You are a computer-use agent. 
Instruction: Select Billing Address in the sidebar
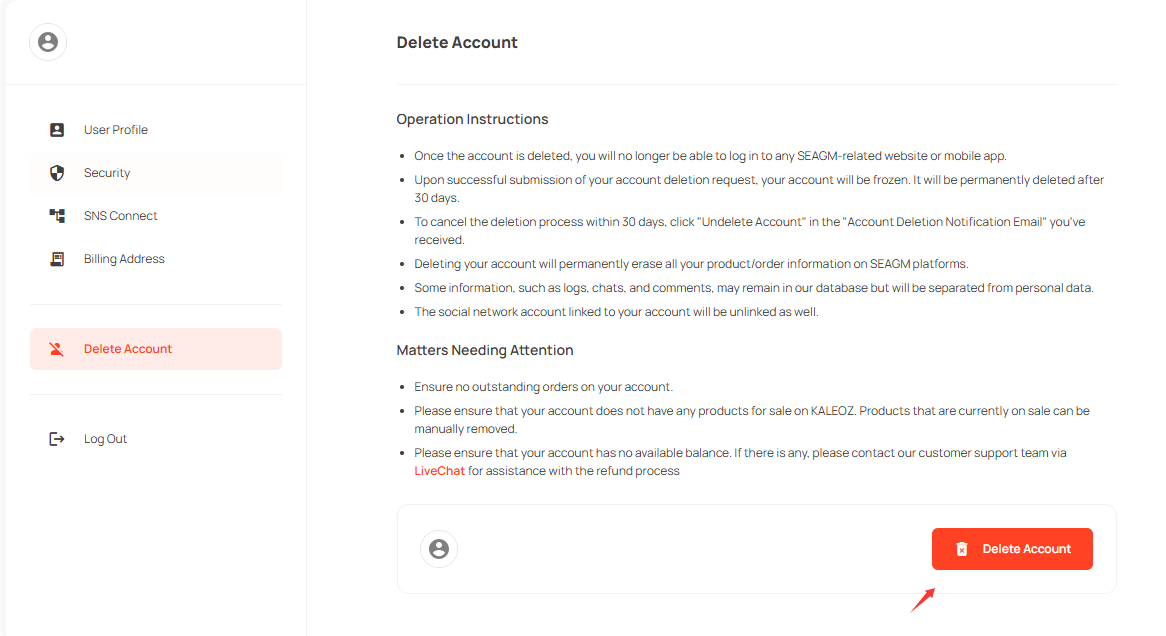point(124,259)
